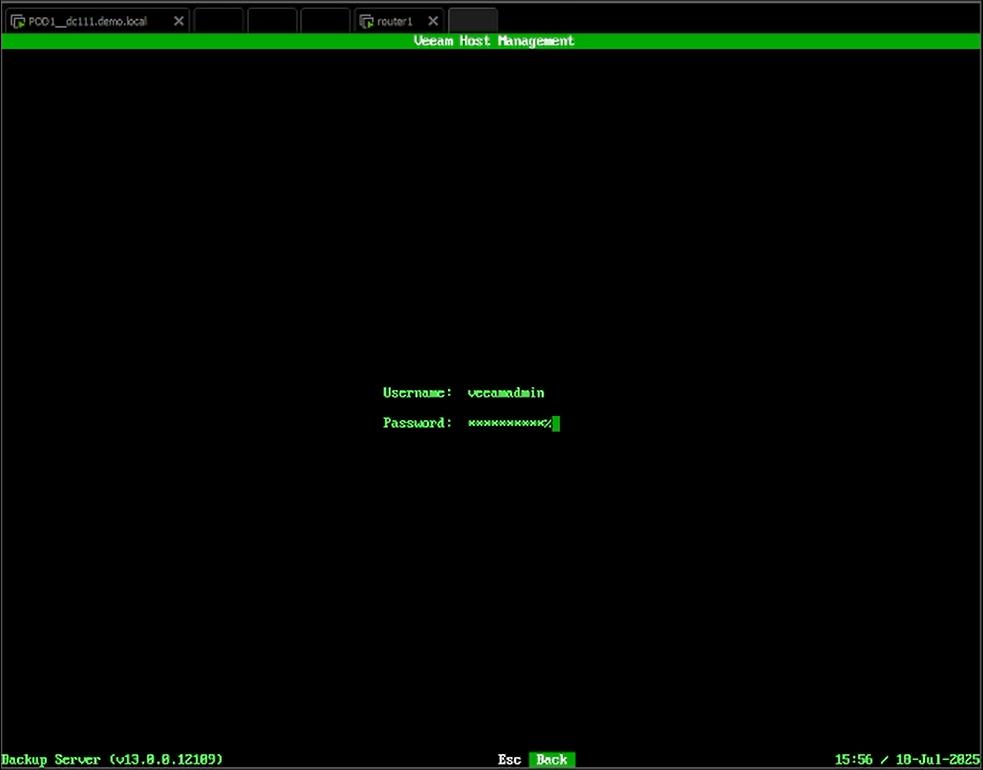Viewport: 983px width, 770px height.
Task: Close the POD1__dc111.demo.local tab
Action: click(x=179, y=21)
